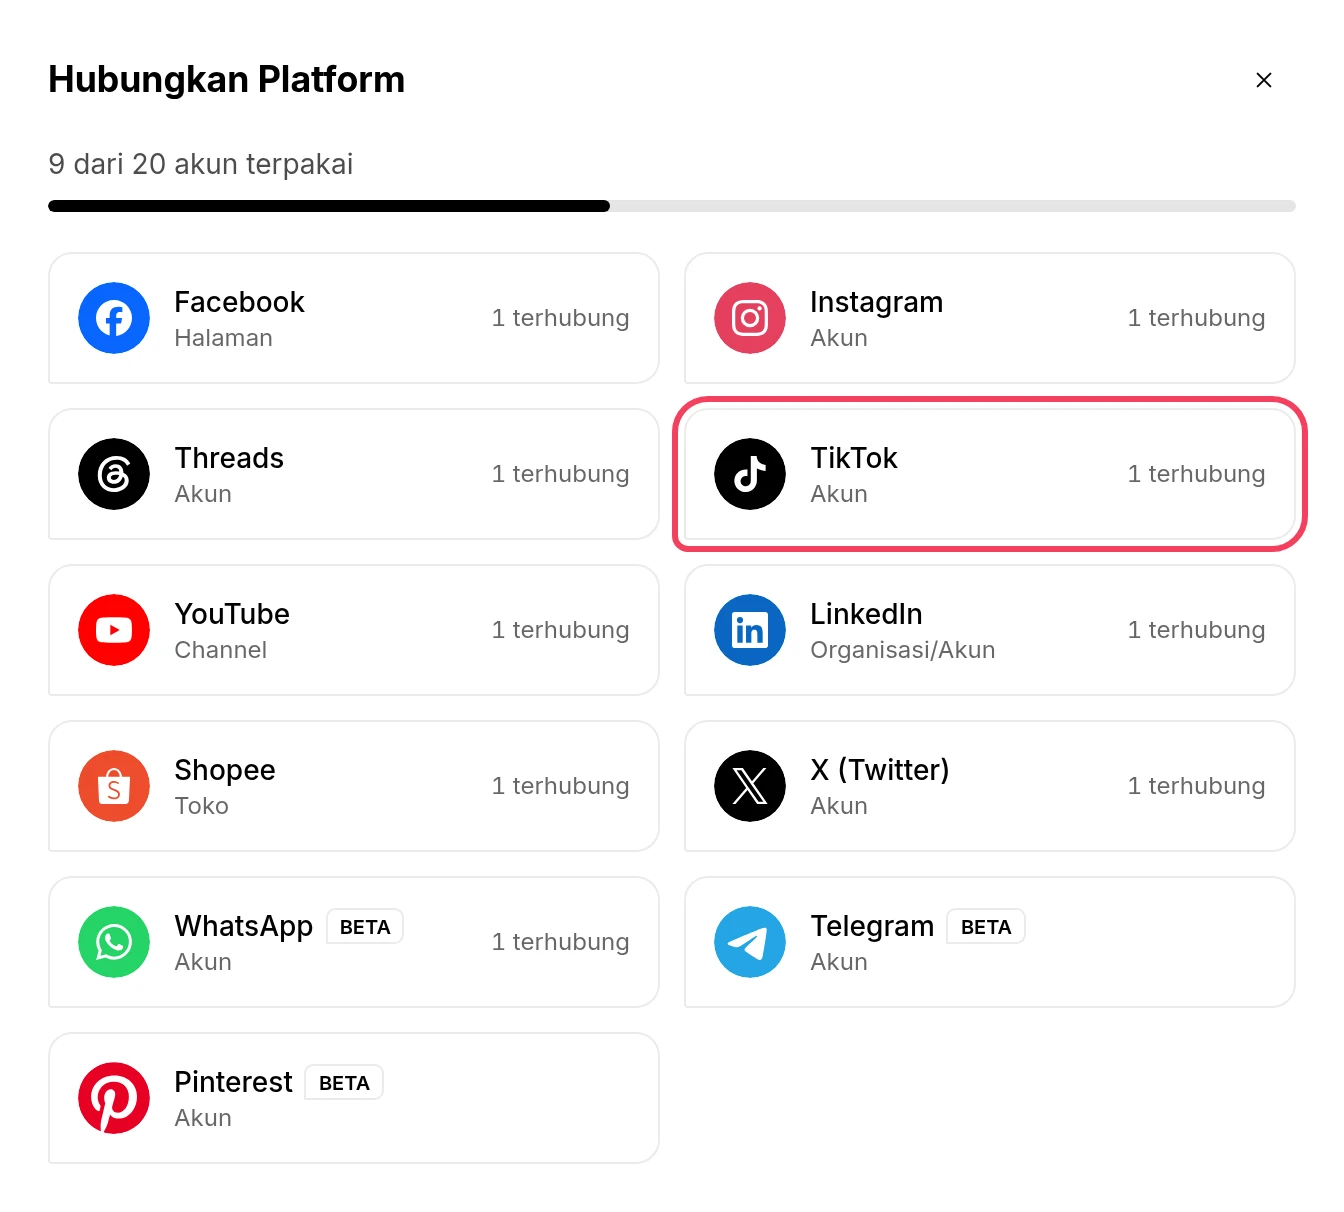Click the X (Twitter) logo icon
This screenshot has height=1212, width=1344.
[x=750, y=786]
